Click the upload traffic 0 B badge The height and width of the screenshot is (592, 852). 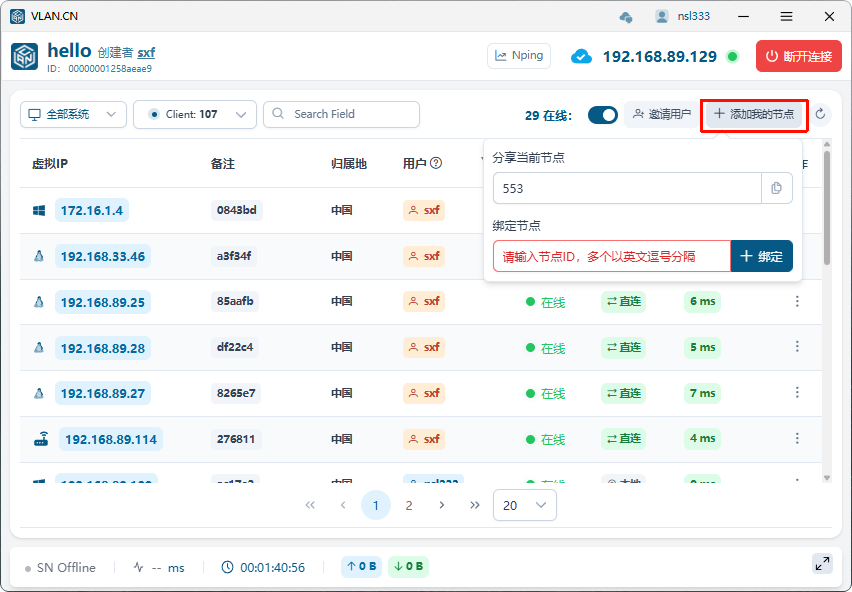pyautogui.click(x=361, y=566)
